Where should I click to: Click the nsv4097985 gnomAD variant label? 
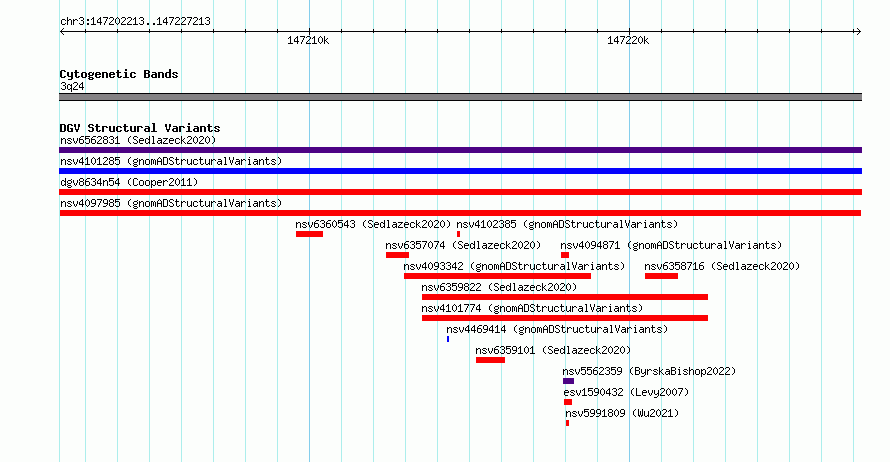171,203
